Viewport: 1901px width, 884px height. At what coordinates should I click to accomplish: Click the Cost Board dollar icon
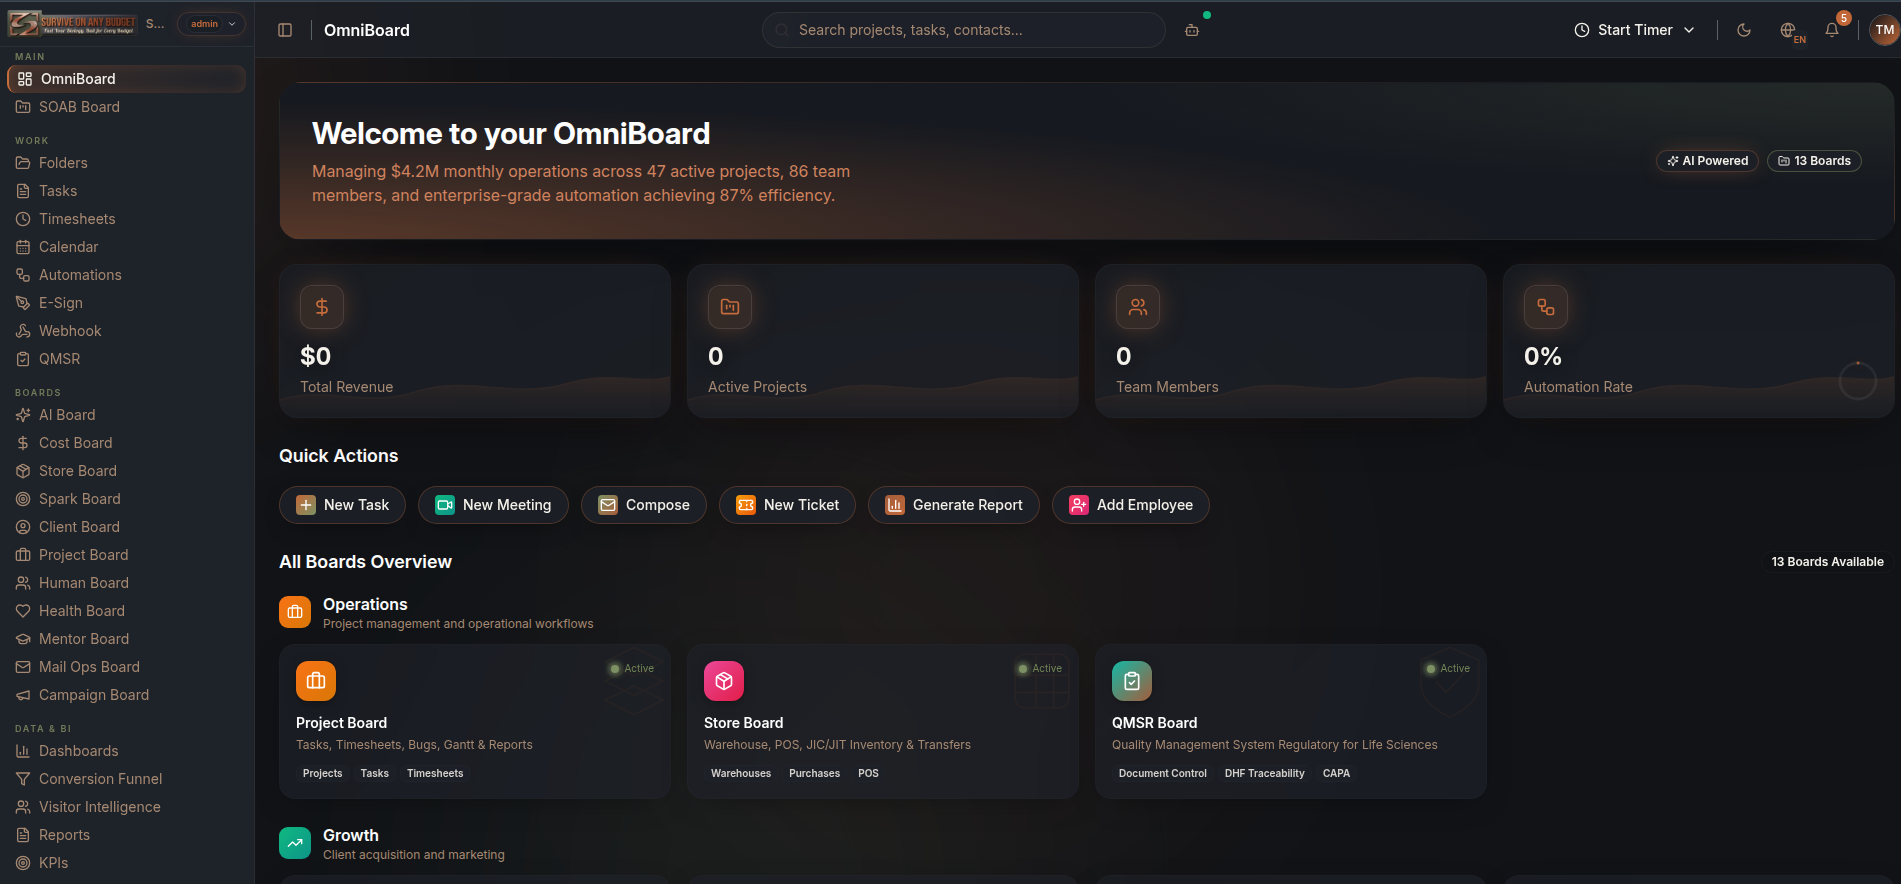click(23, 443)
